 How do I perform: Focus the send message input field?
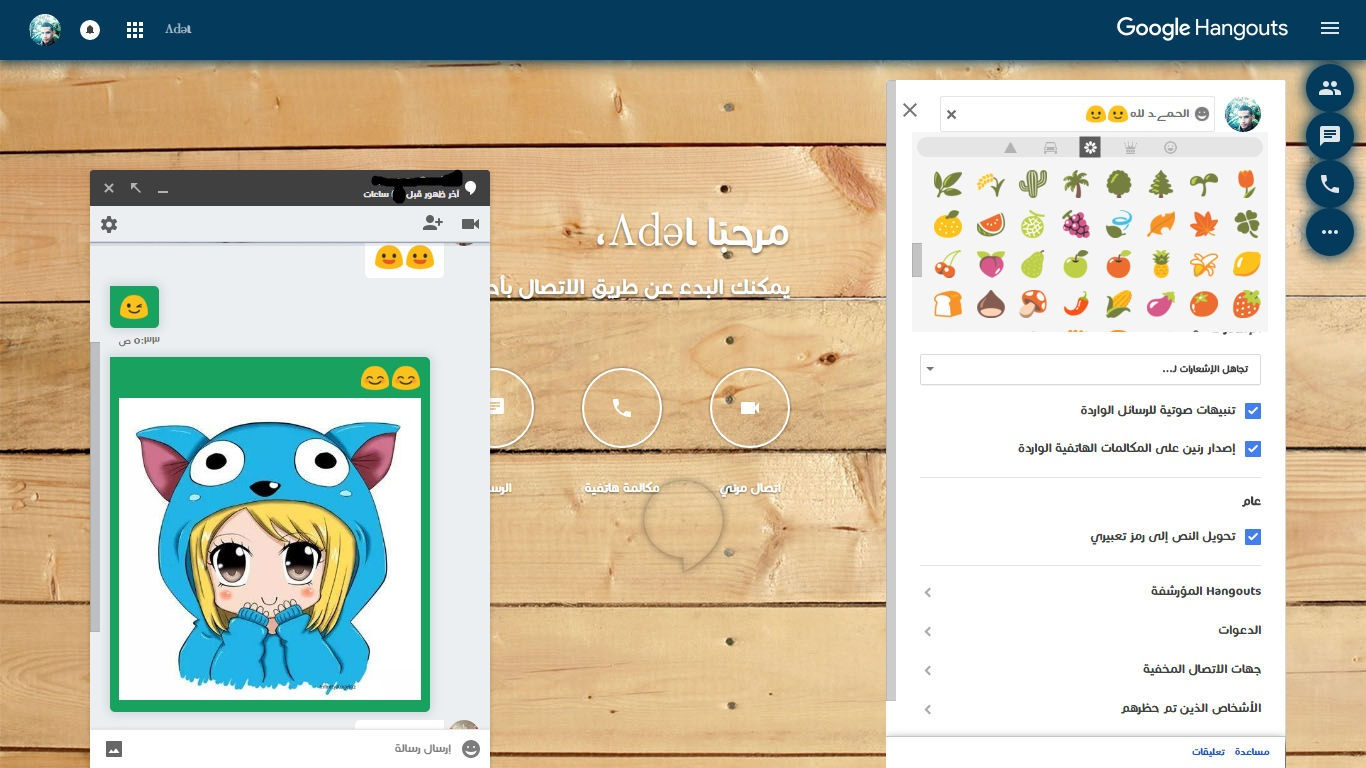point(290,748)
